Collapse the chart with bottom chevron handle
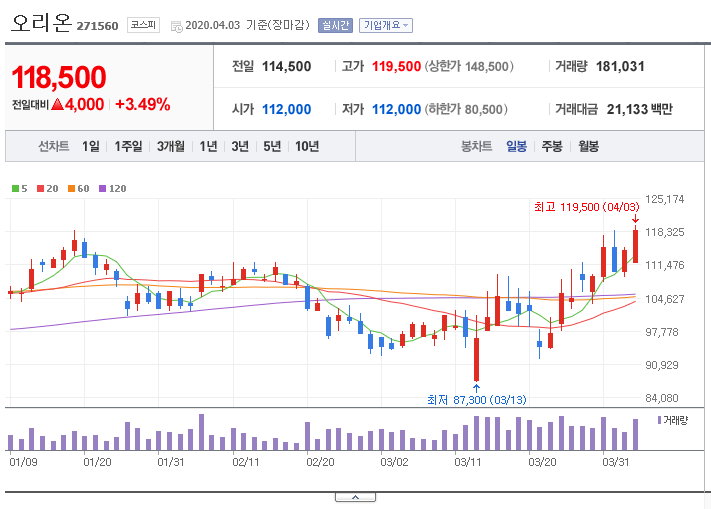Viewport: 711px width, 509px height. pos(356,498)
